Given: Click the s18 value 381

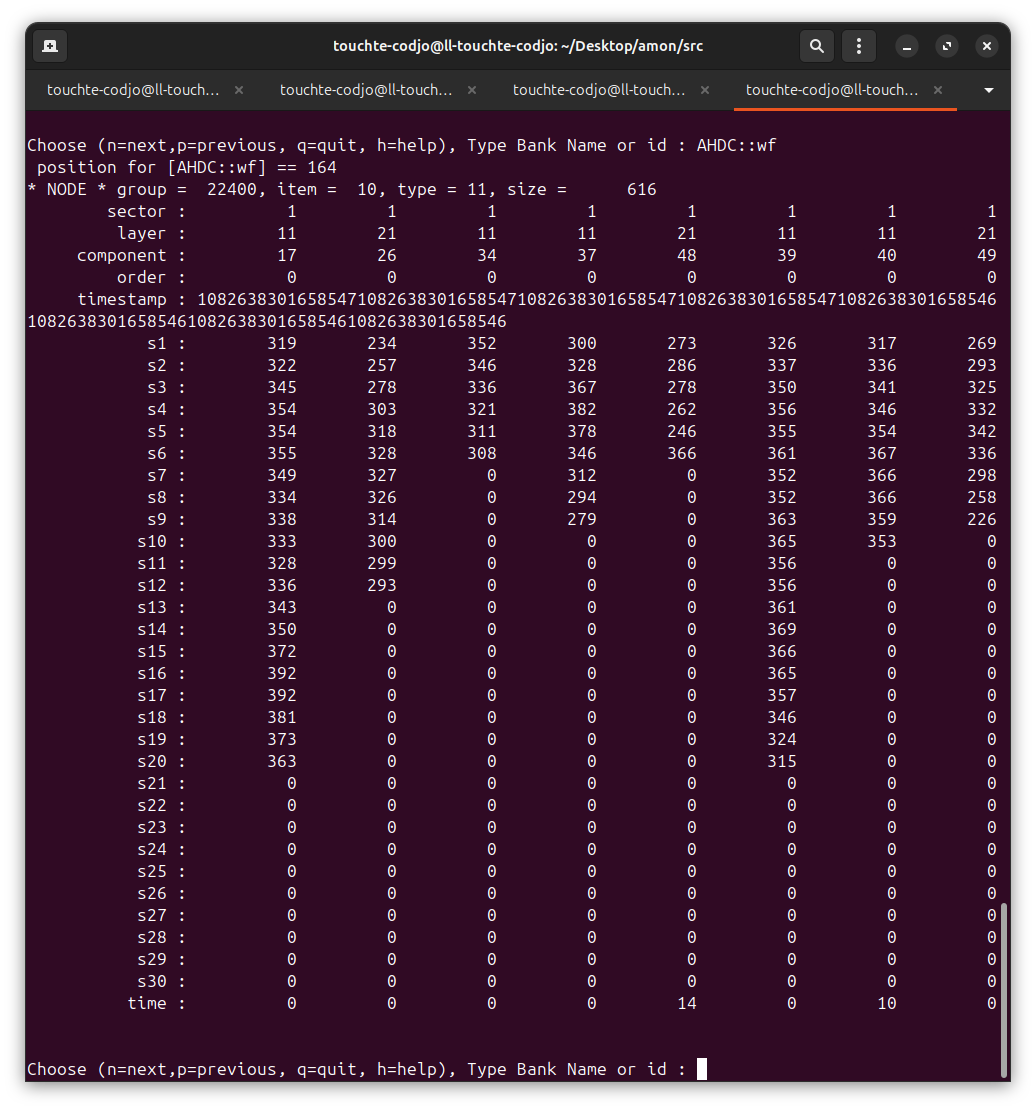Looking at the screenshot, I should [282, 717].
